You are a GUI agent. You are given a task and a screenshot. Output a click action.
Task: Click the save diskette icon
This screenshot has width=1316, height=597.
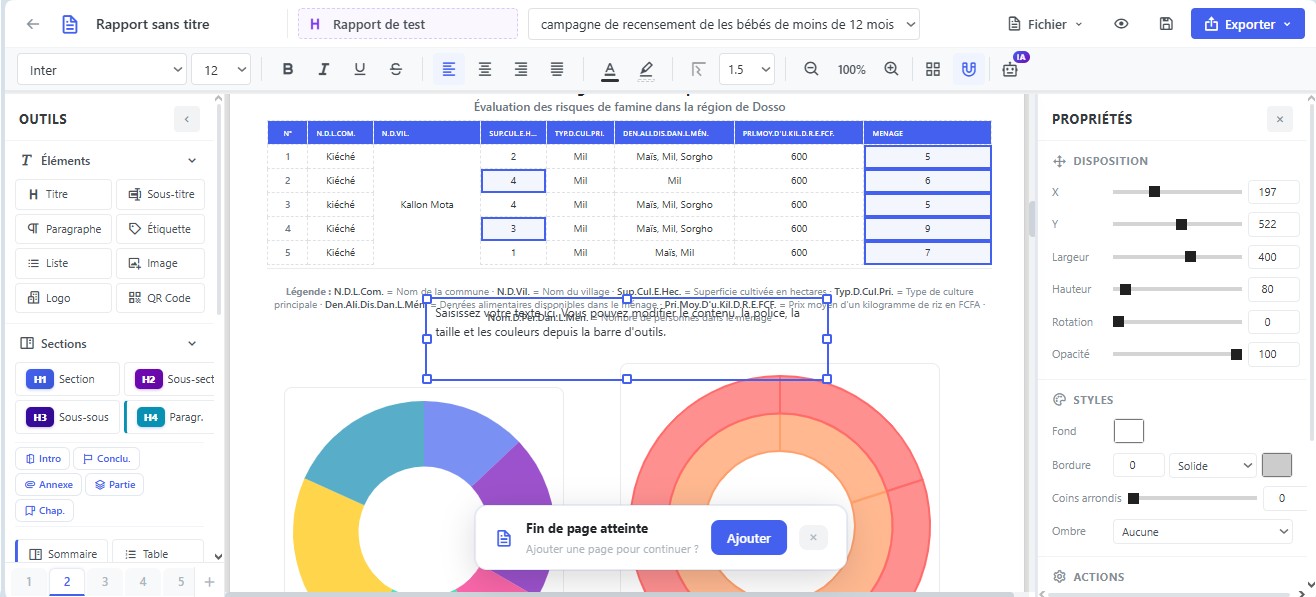pos(1166,24)
